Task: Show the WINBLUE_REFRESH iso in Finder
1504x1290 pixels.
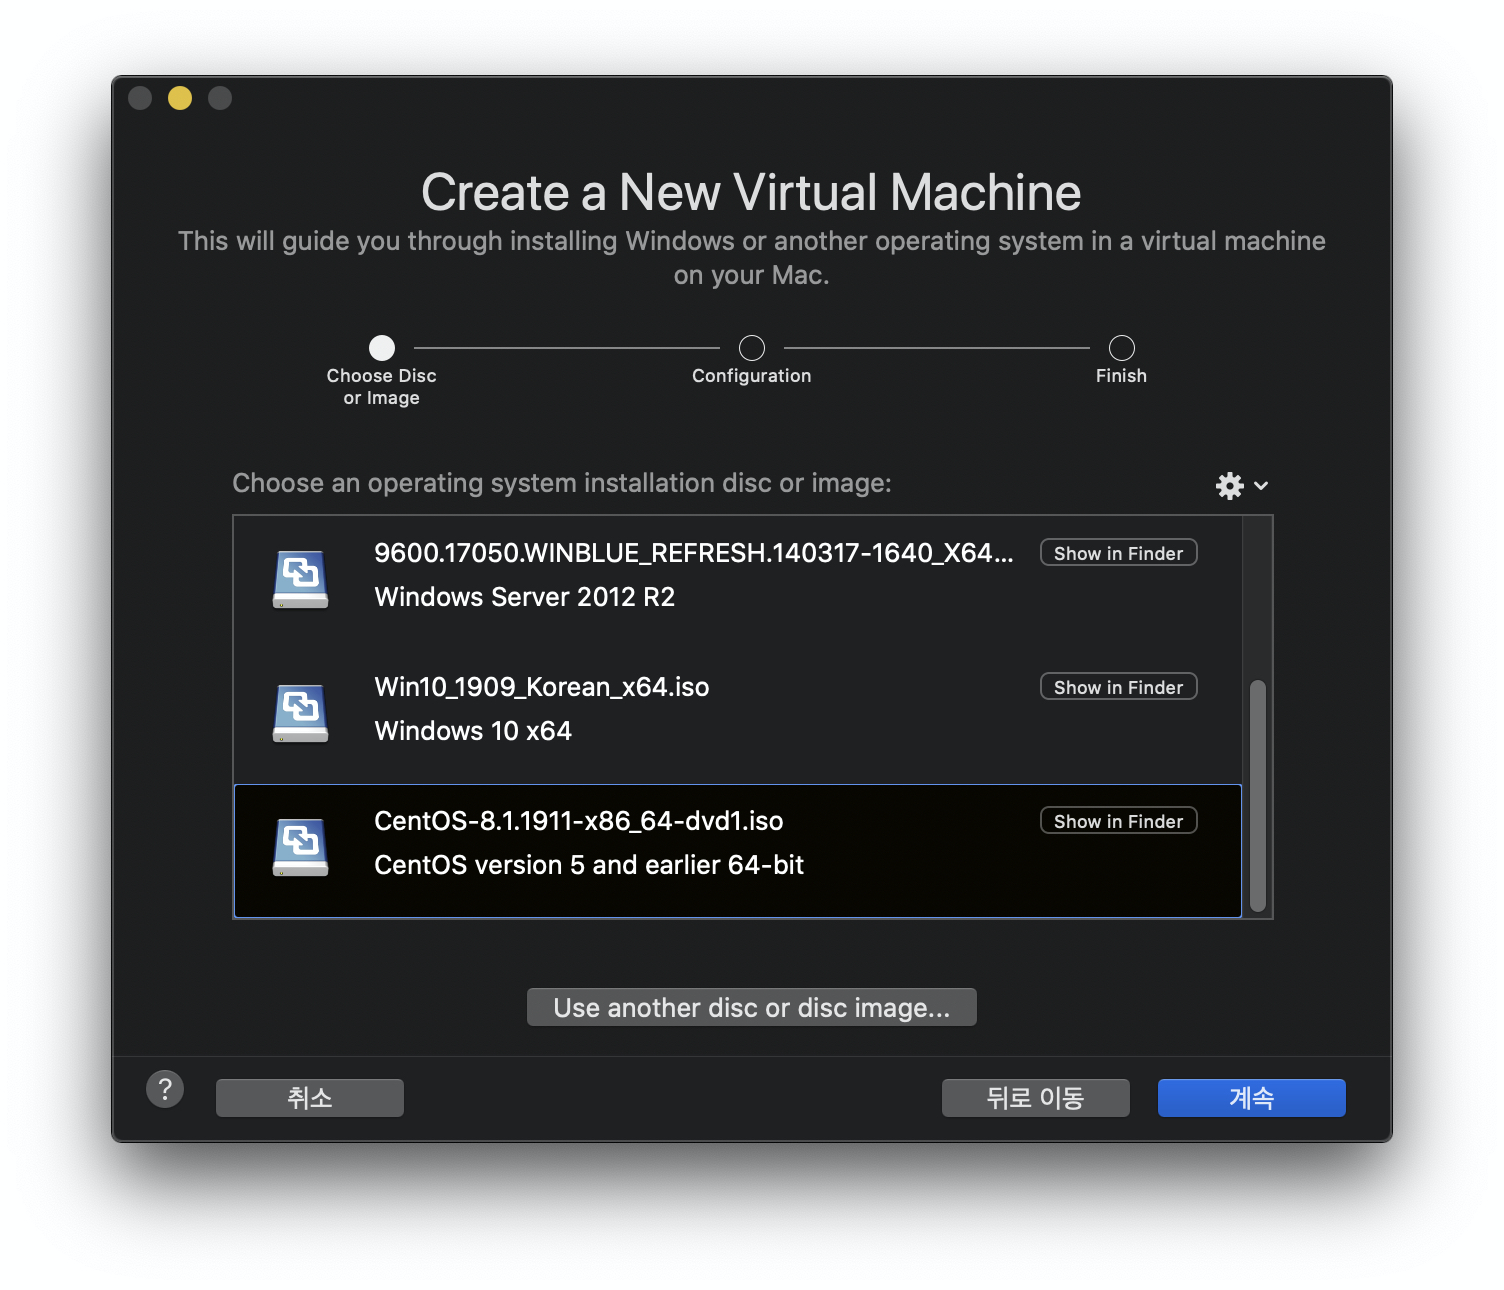Action: click(x=1118, y=553)
